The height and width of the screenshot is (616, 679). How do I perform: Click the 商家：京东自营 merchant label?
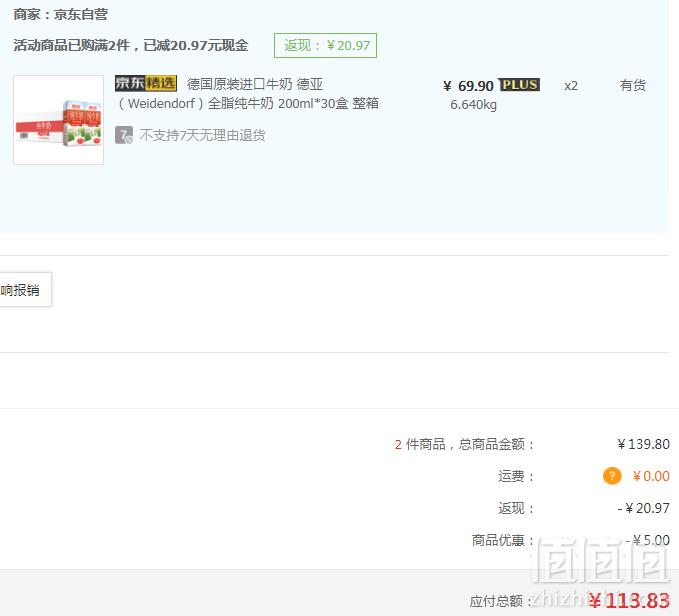click(x=61, y=14)
